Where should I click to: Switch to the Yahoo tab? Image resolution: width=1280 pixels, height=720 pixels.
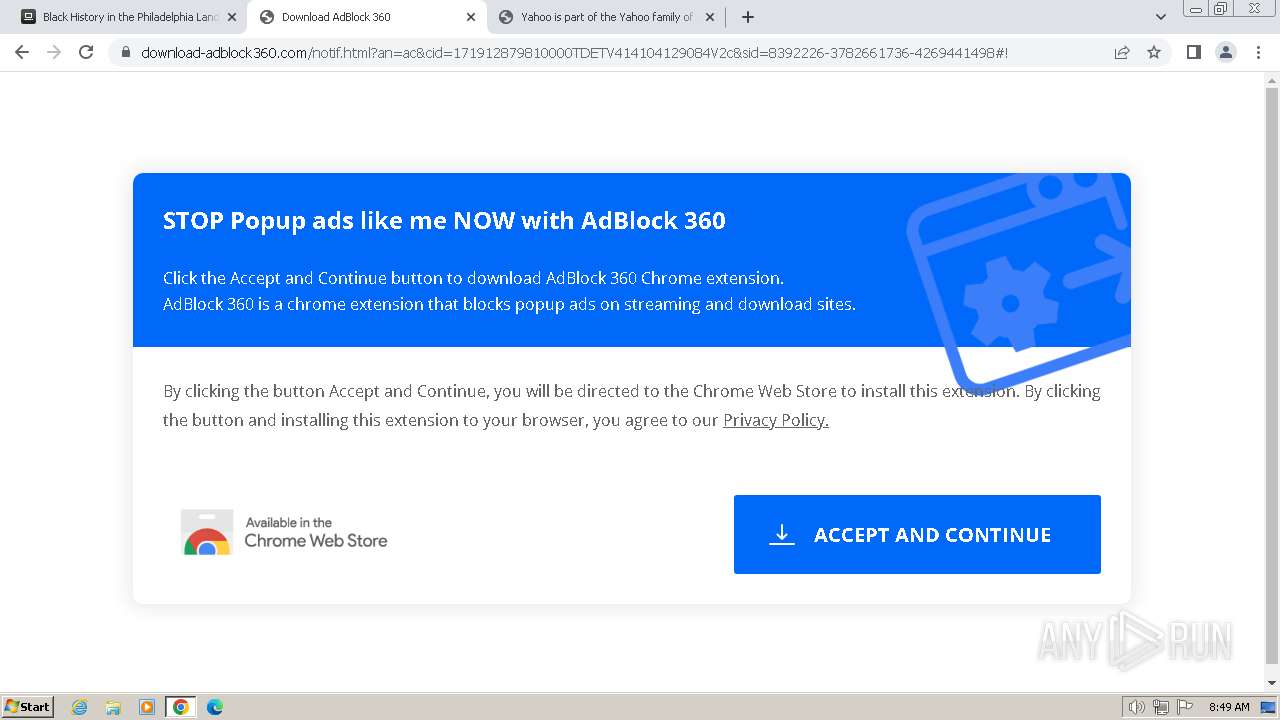605,17
